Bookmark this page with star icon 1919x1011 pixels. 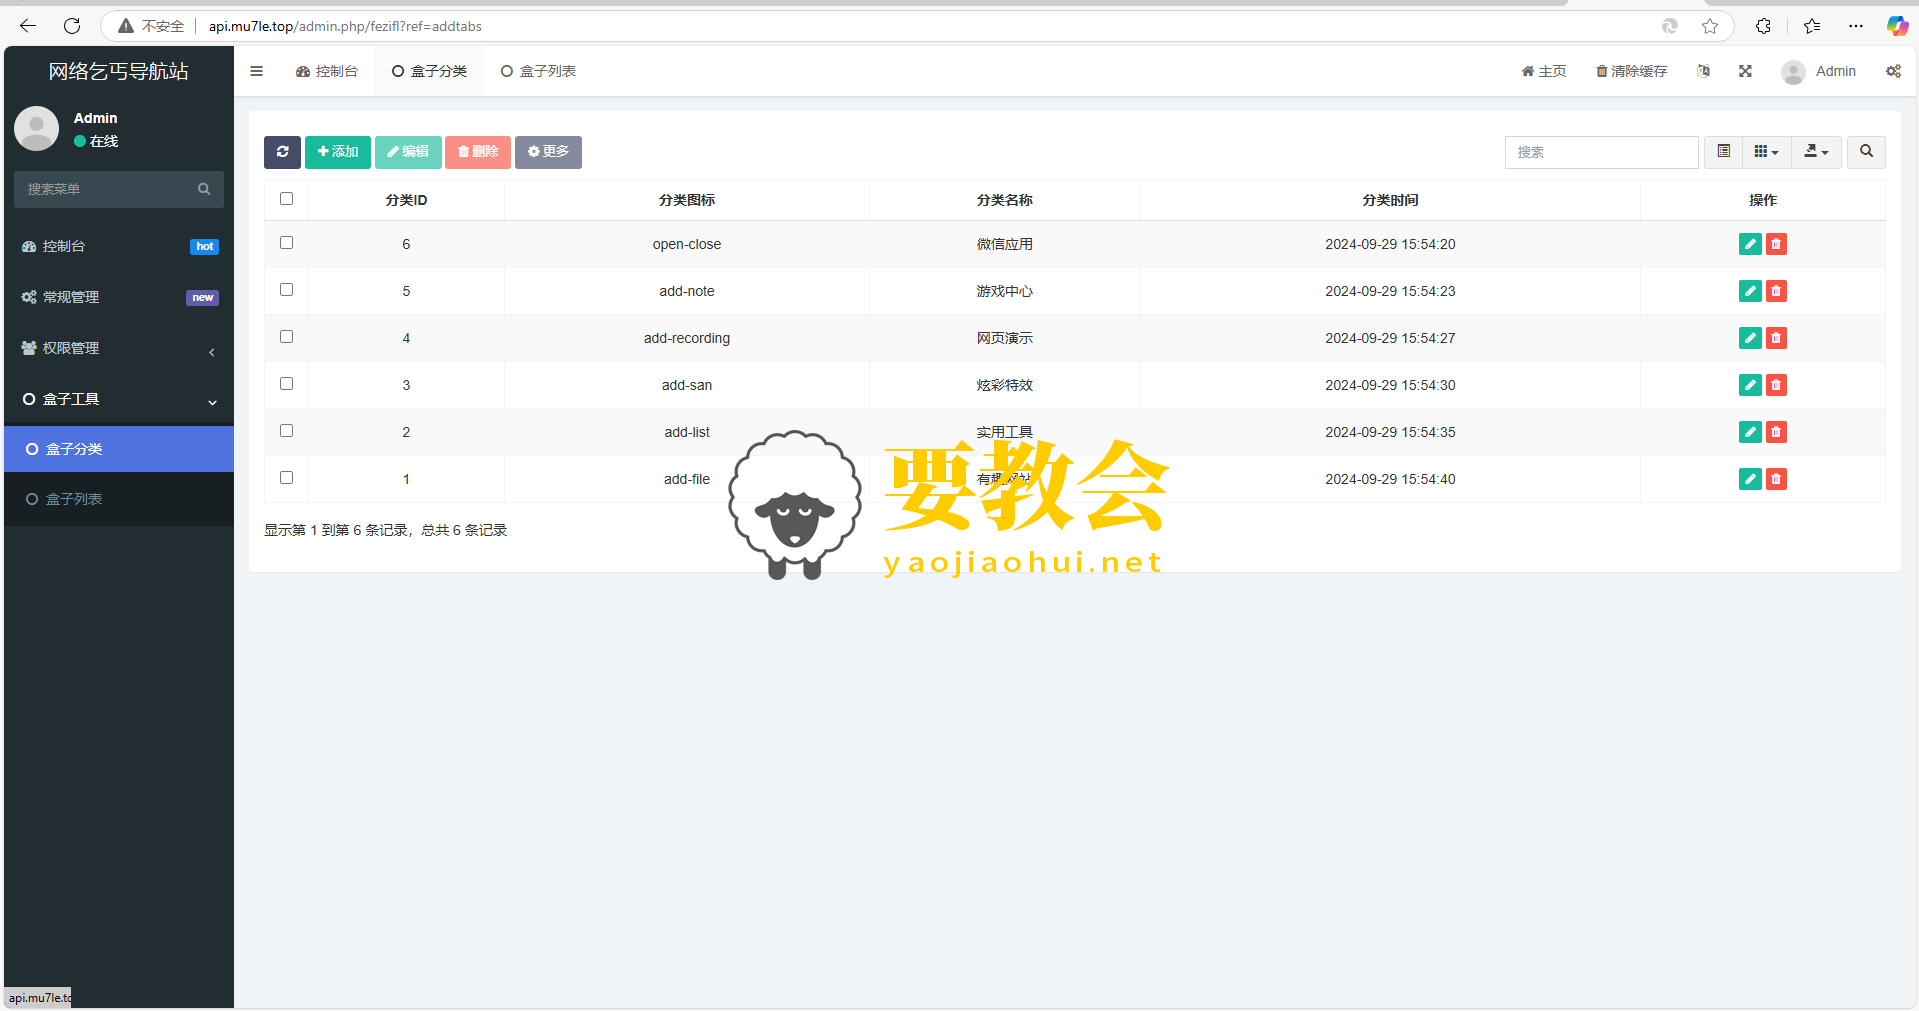(1710, 26)
